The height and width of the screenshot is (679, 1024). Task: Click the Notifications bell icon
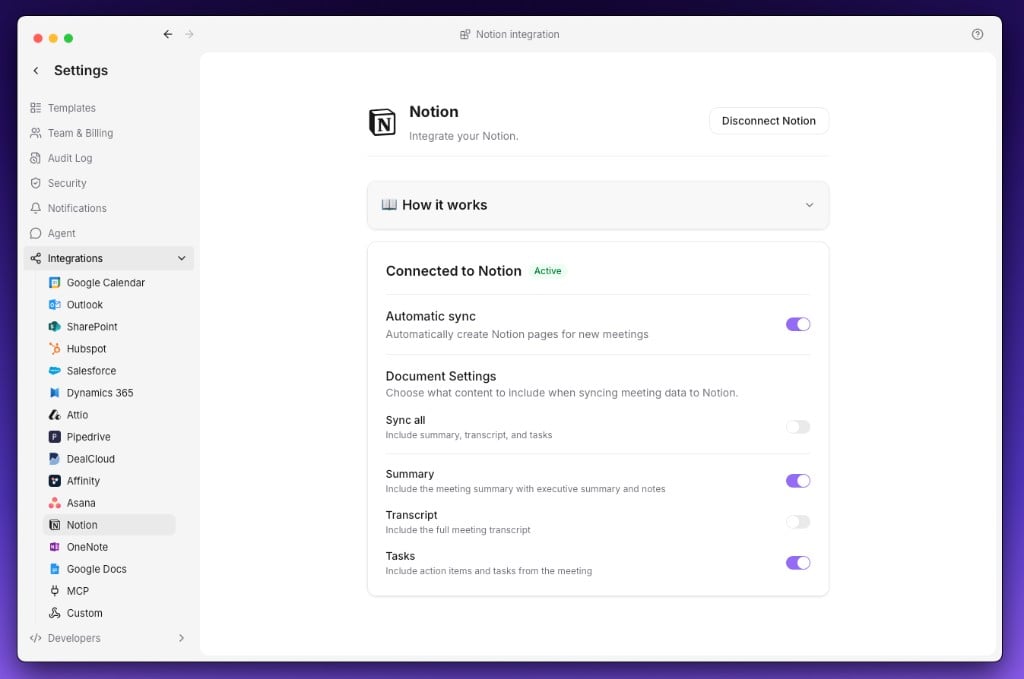pyautogui.click(x=35, y=208)
